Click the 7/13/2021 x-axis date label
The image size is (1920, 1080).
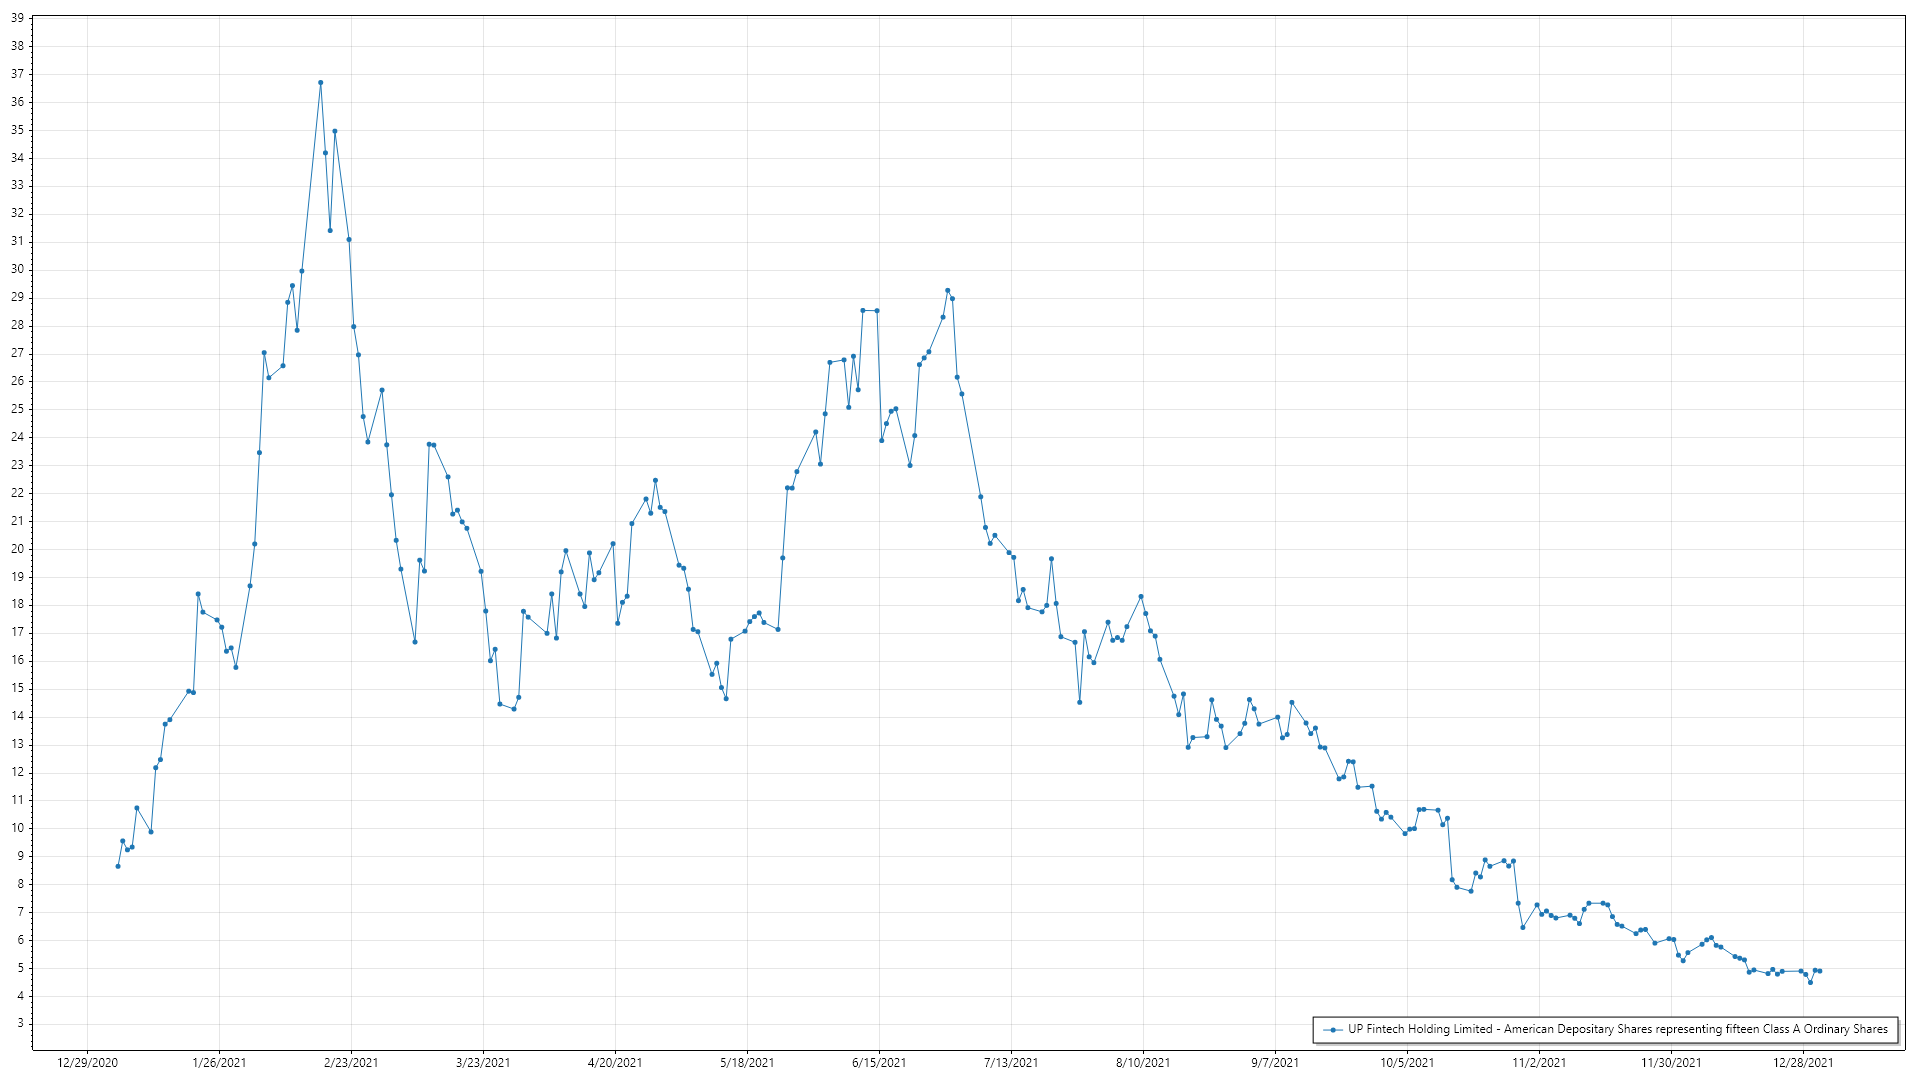[x=1011, y=1063]
